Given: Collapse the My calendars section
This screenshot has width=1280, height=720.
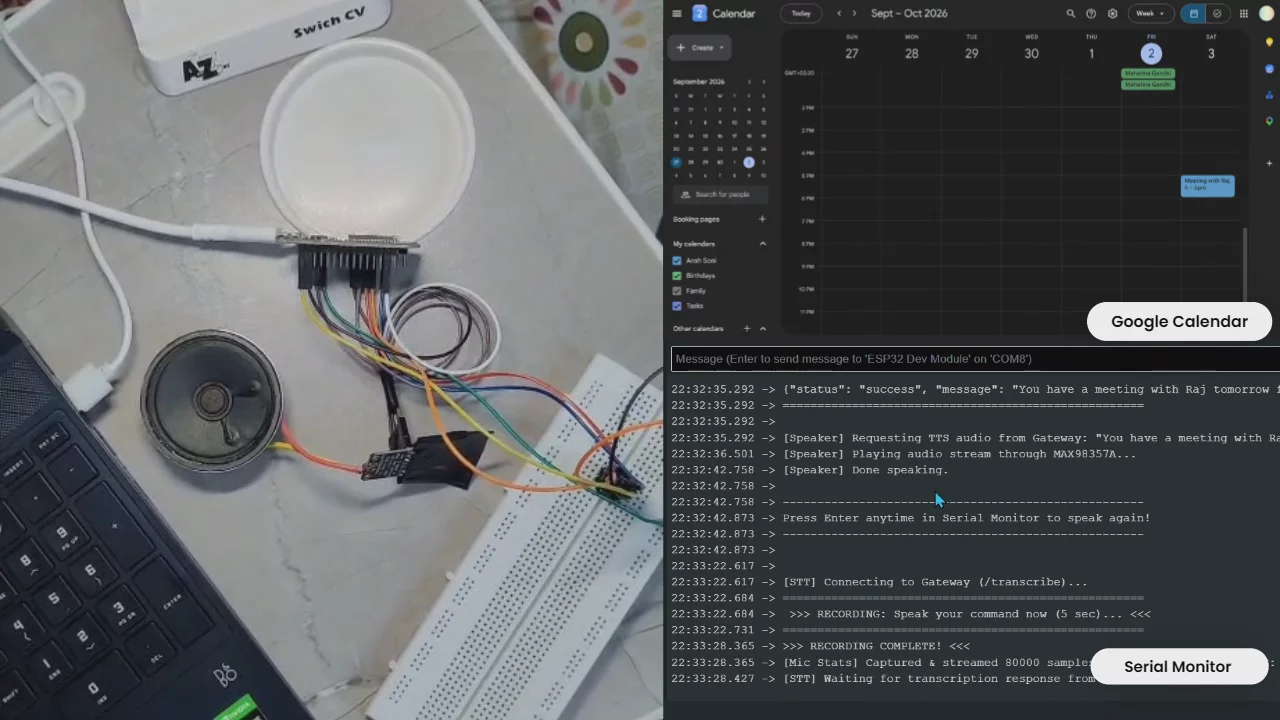Looking at the screenshot, I should click(762, 244).
